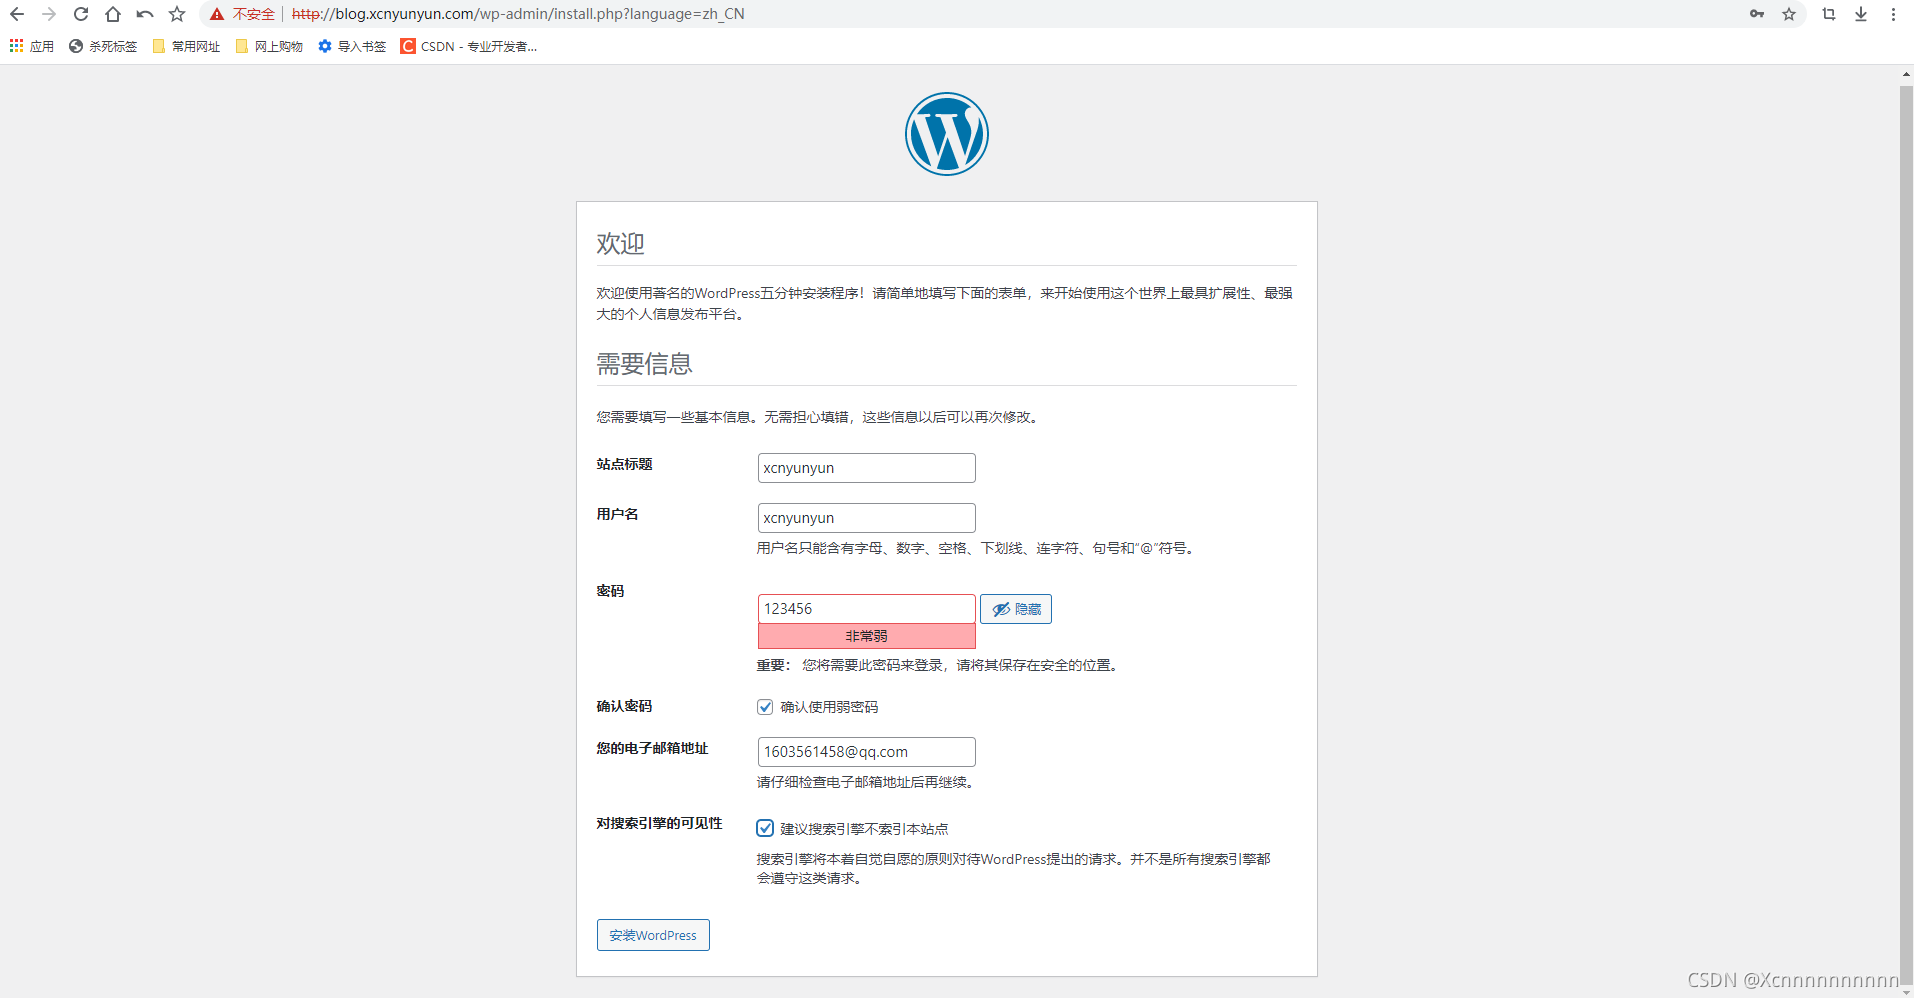1914x998 pixels.
Task: Click the WordPress logo
Action: (947, 134)
